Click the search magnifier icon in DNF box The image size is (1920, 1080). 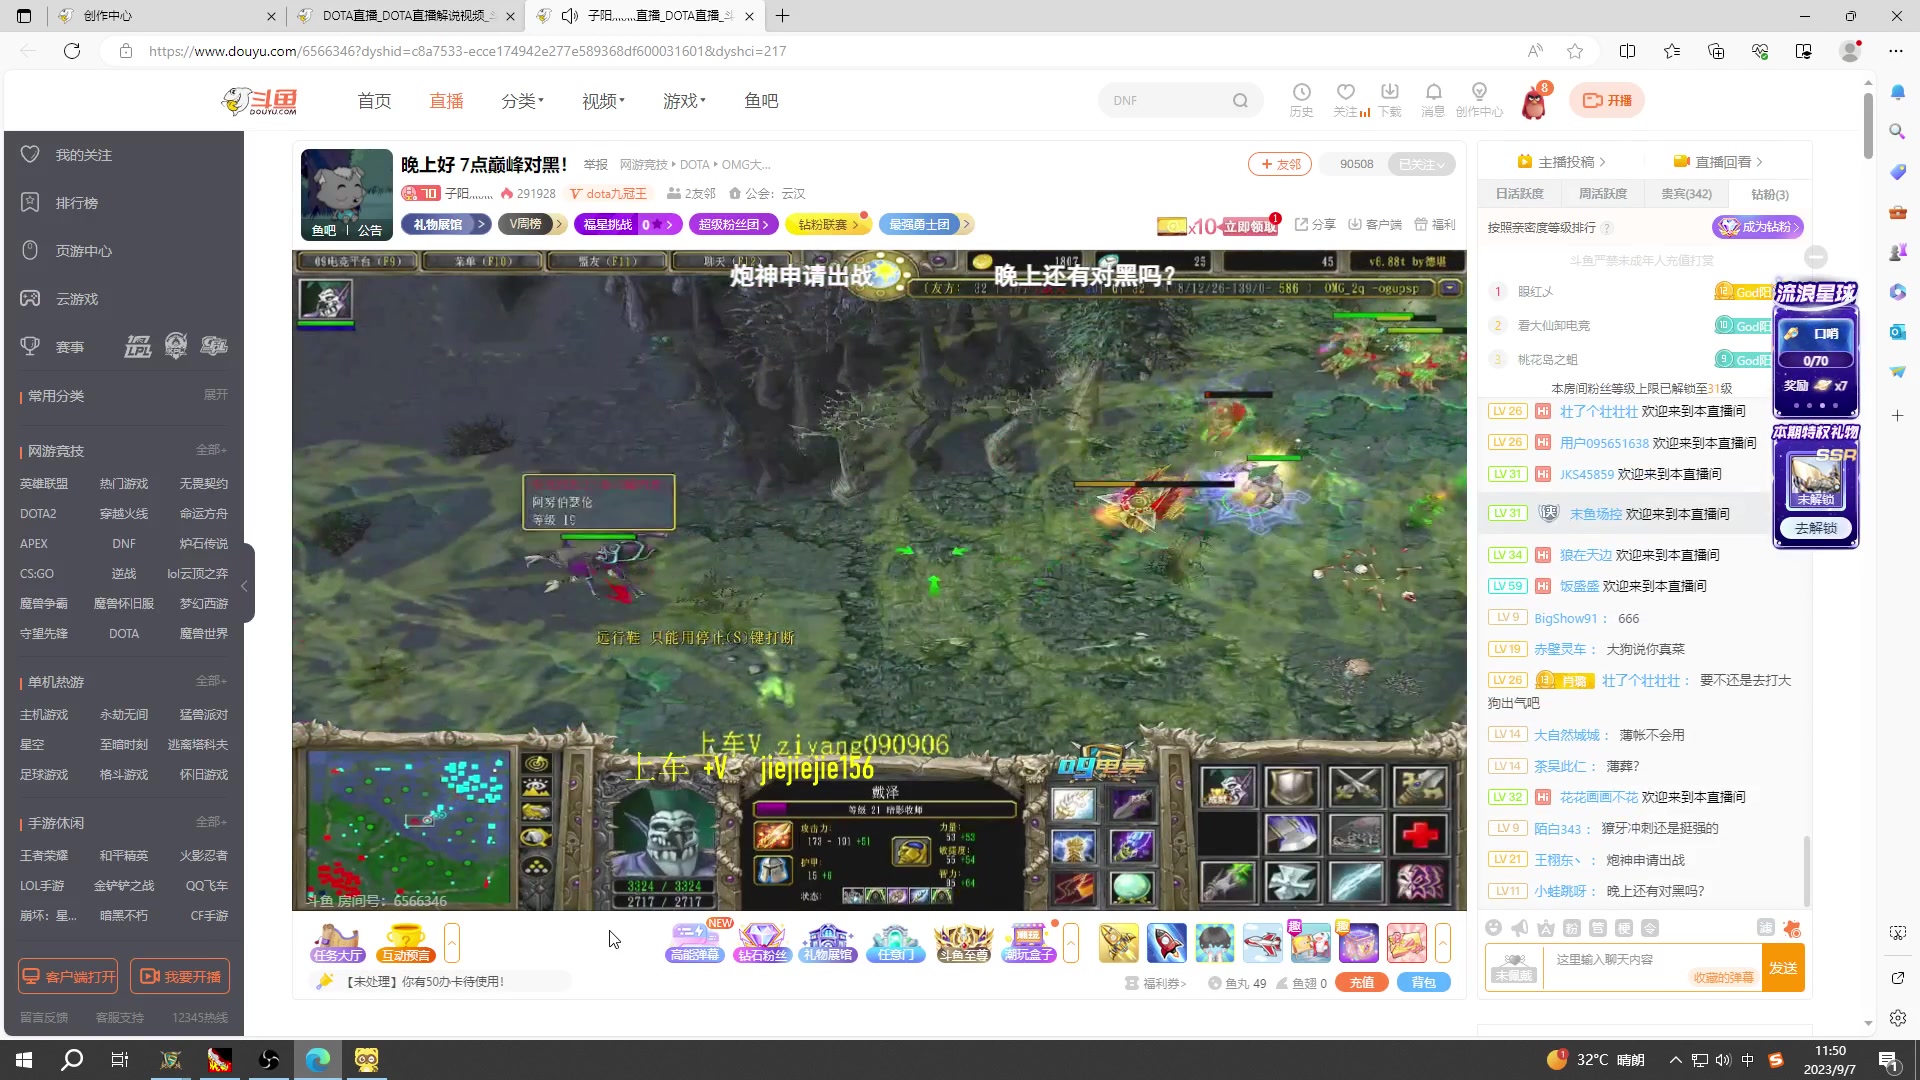[1240, 101]
